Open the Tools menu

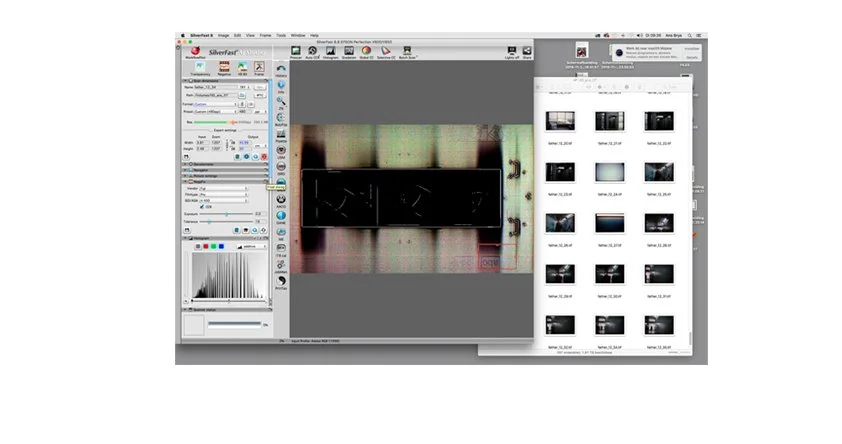(281, 35)
